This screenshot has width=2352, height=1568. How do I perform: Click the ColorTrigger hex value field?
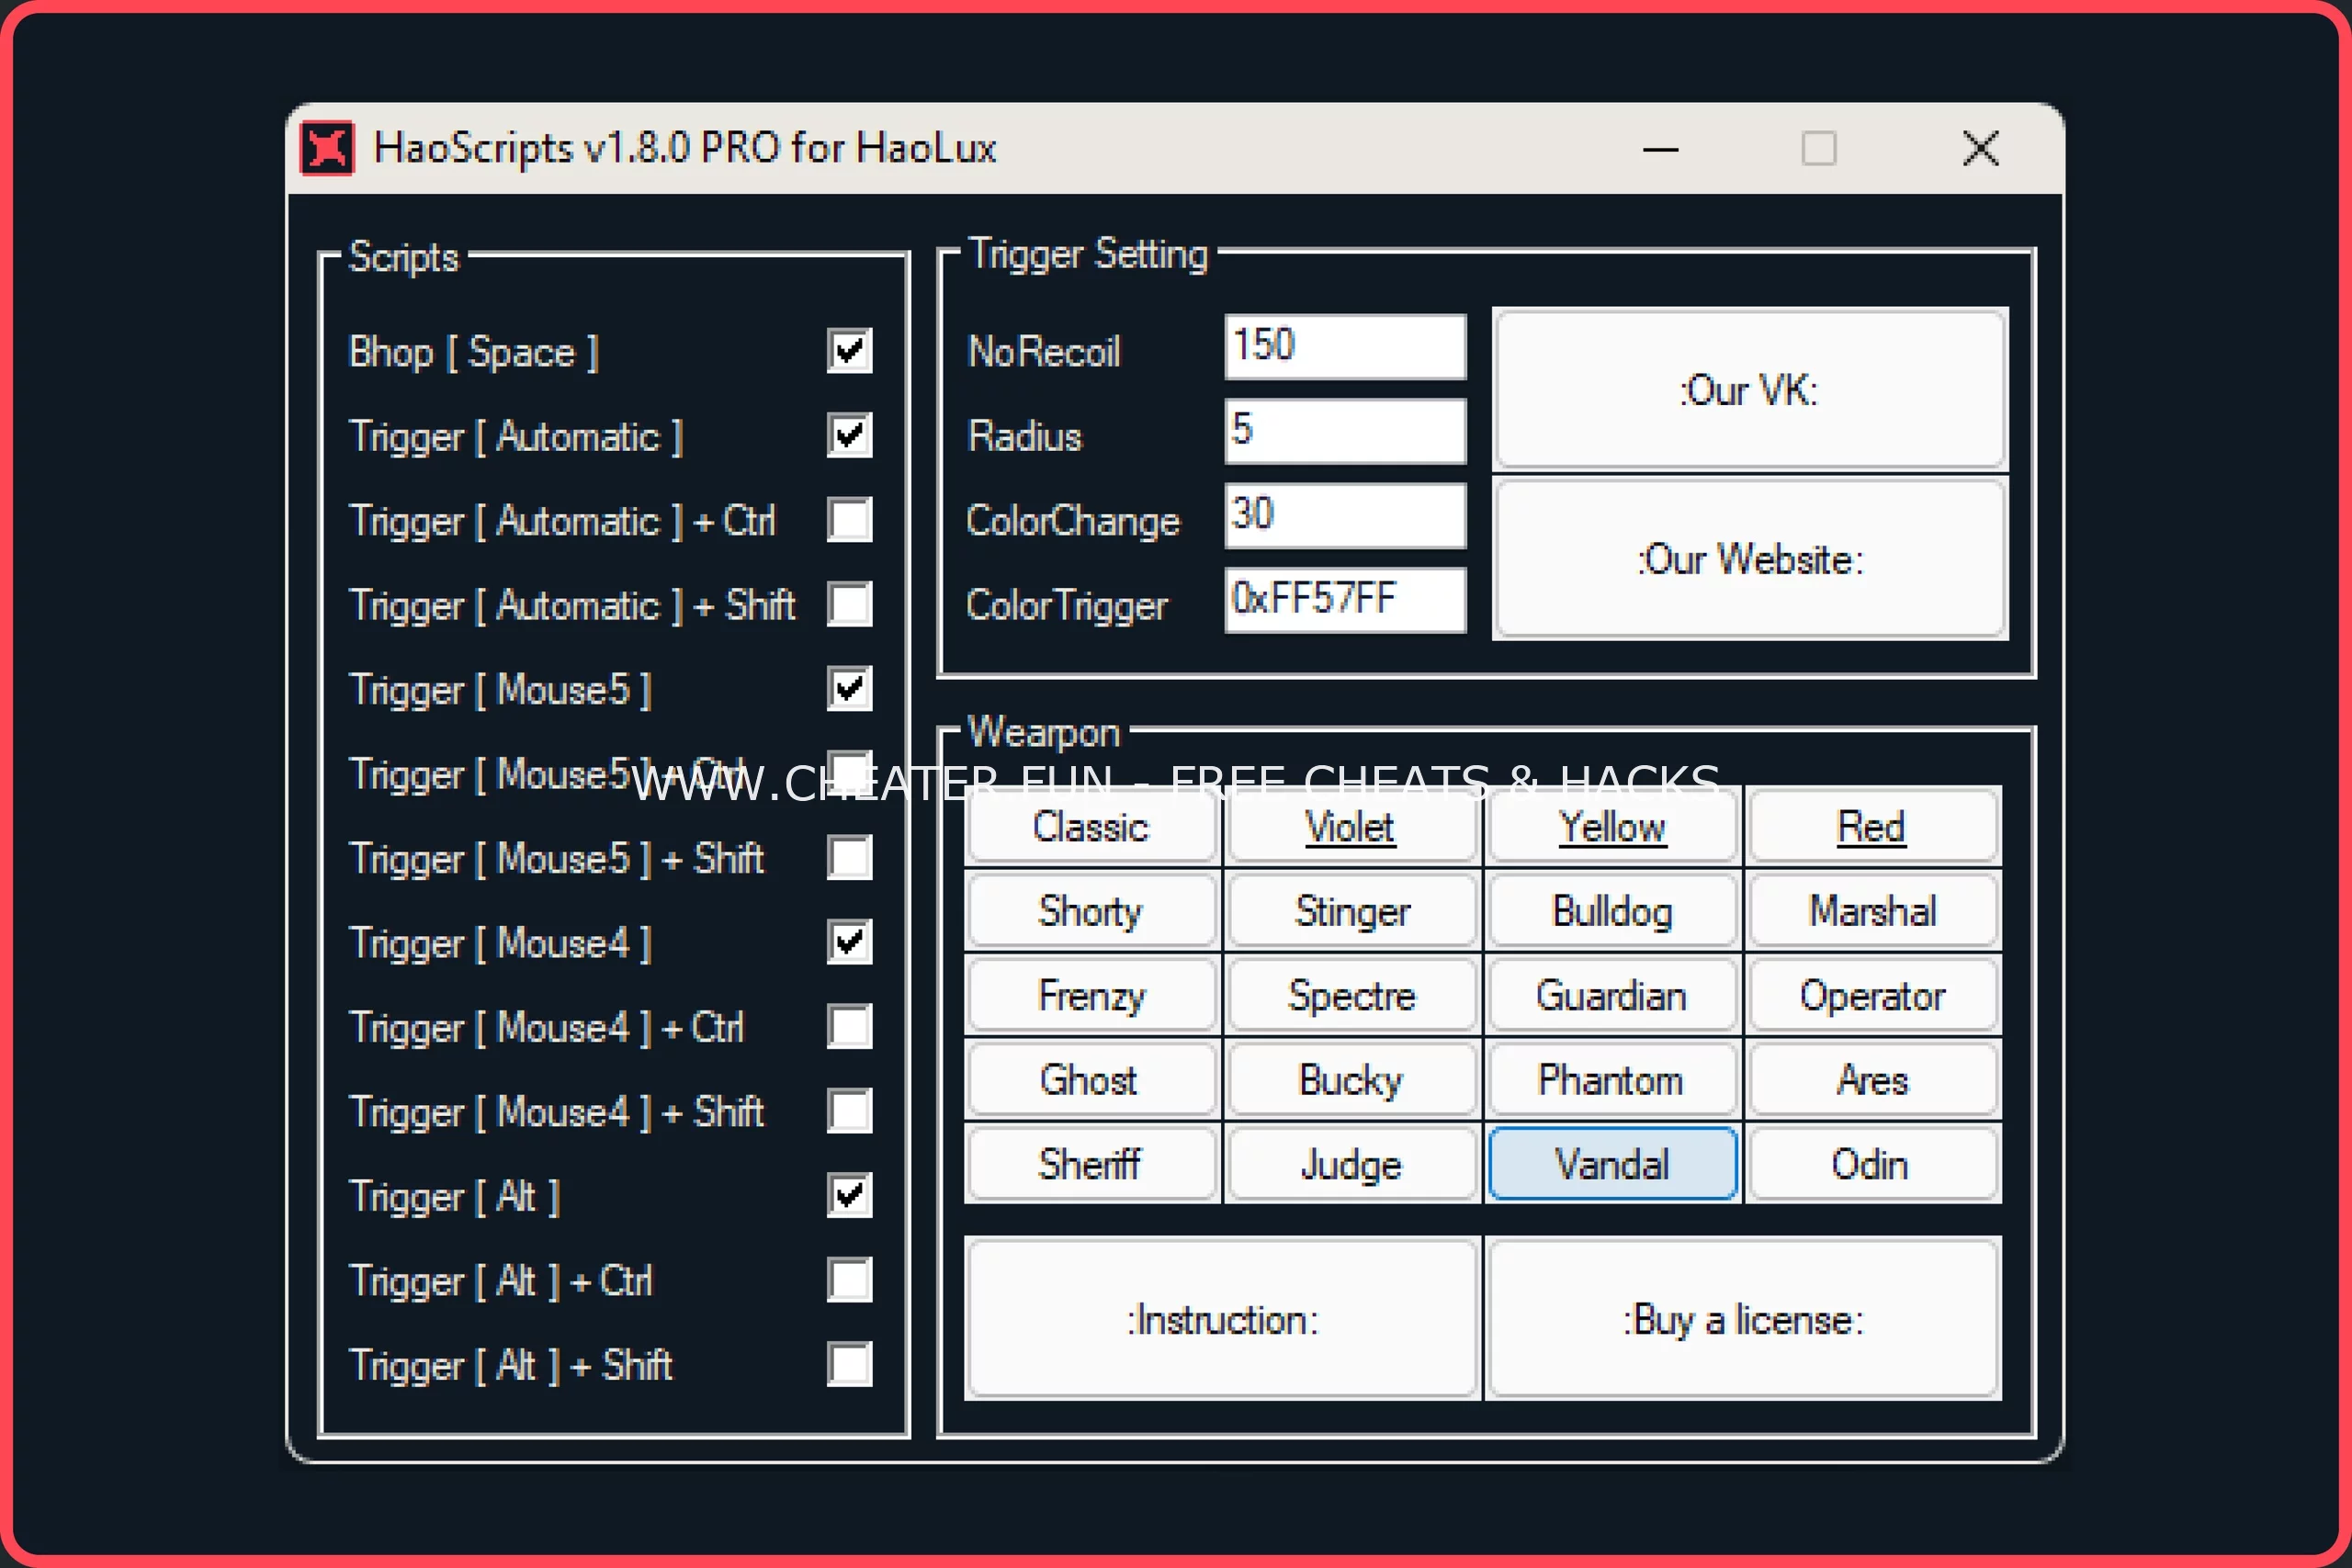1345,600
